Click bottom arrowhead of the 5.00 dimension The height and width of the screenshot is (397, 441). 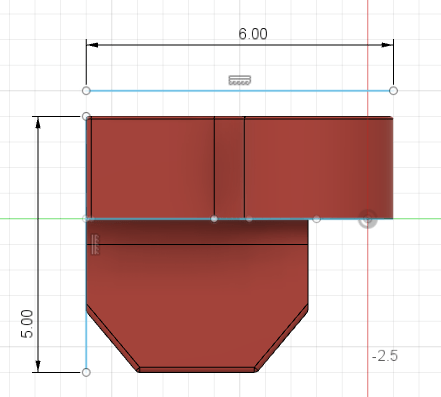pos(38,366)
